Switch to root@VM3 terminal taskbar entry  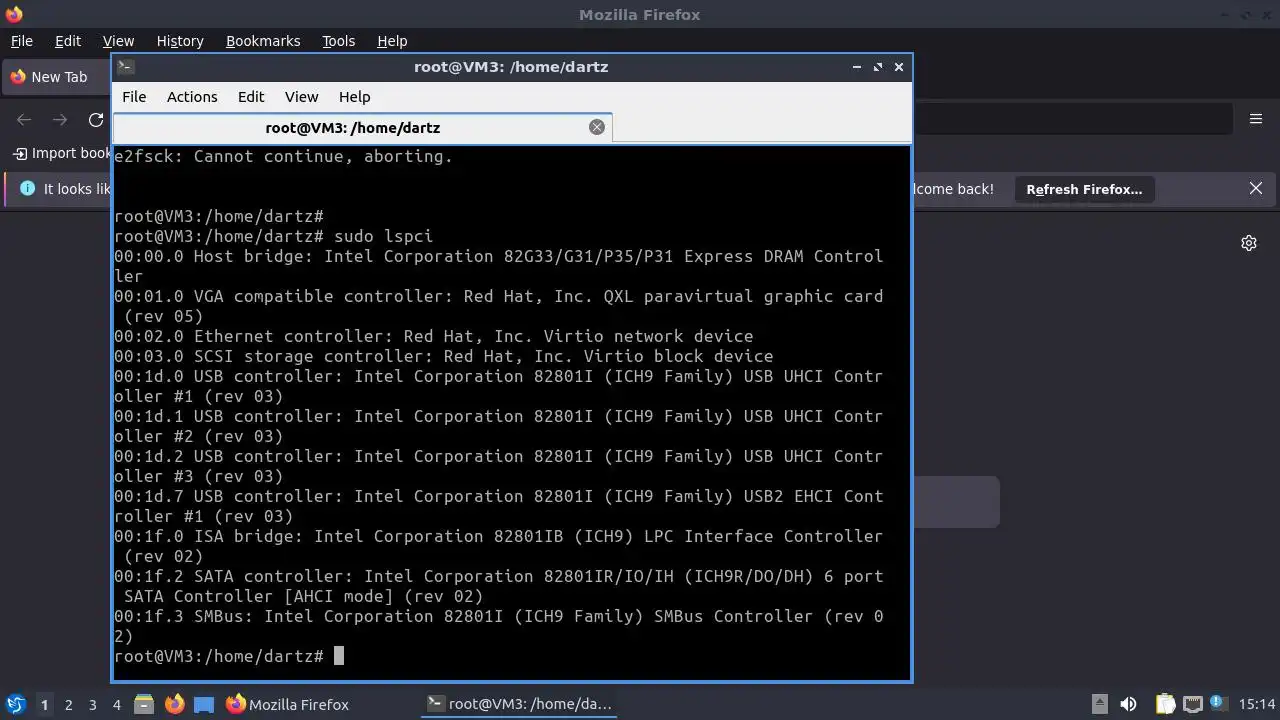click(x=520, y=704)
